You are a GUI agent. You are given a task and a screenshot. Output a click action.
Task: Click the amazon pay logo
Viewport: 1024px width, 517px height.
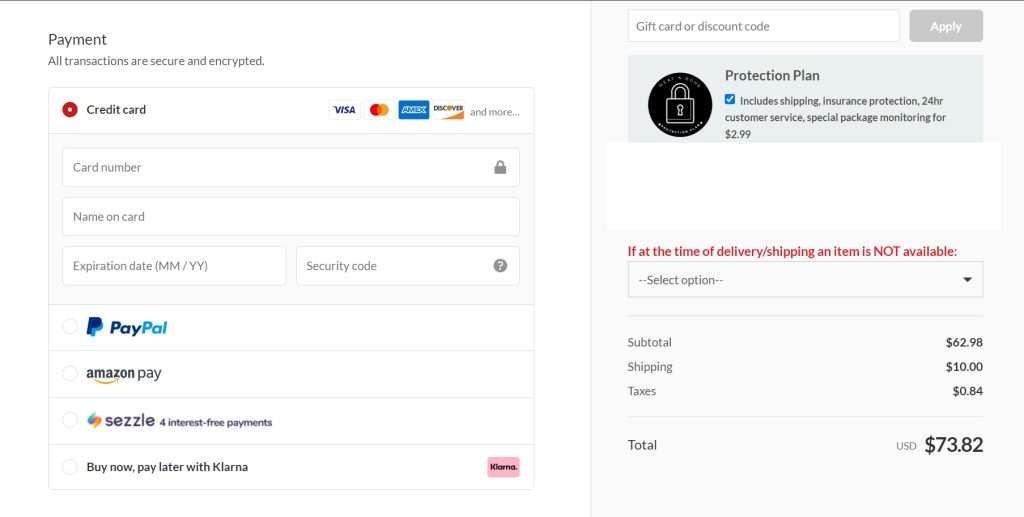(x=123, y=375)
